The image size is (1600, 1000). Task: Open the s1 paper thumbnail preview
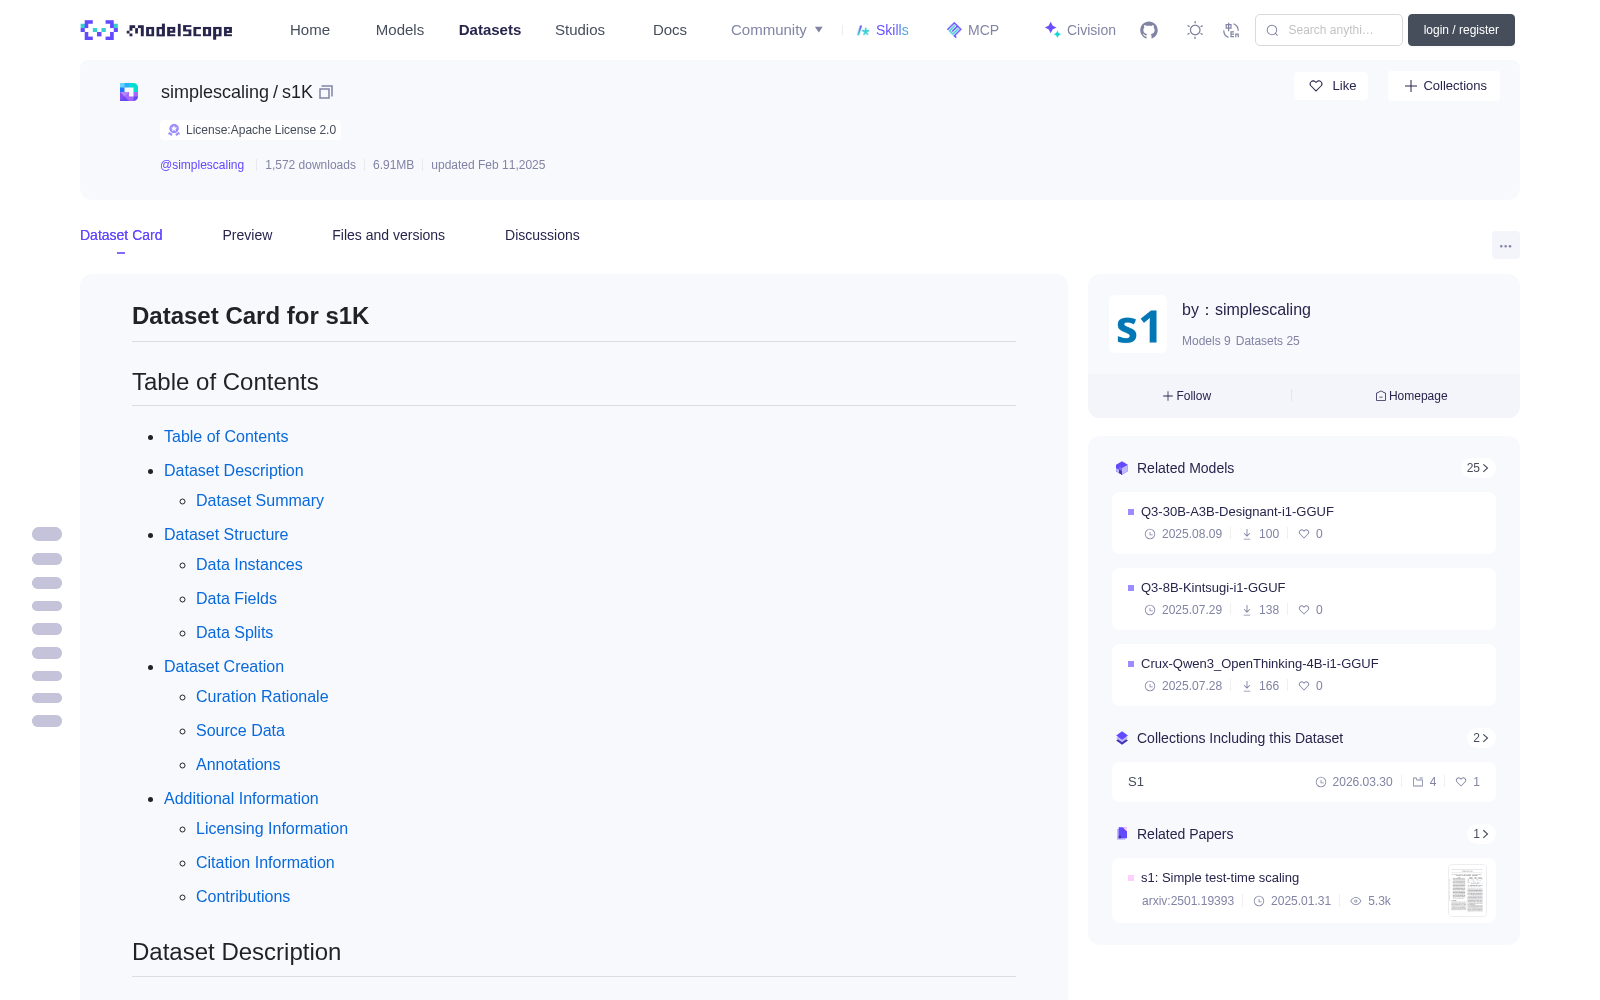[x=1467, y=890]
